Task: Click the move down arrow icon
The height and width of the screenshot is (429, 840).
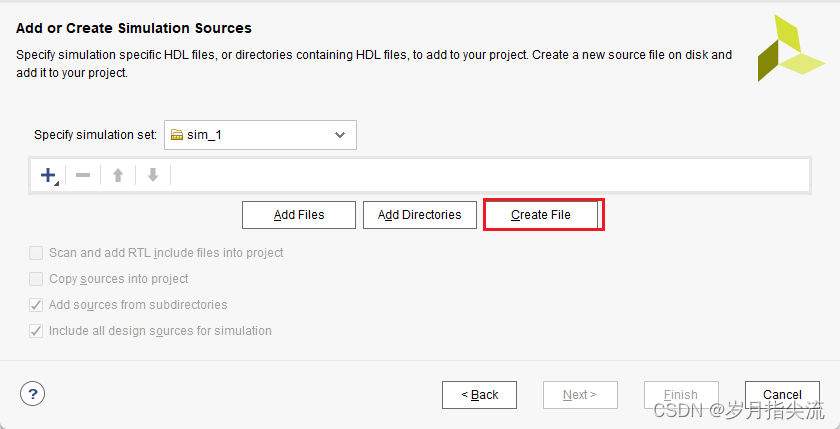Action: 153,175
